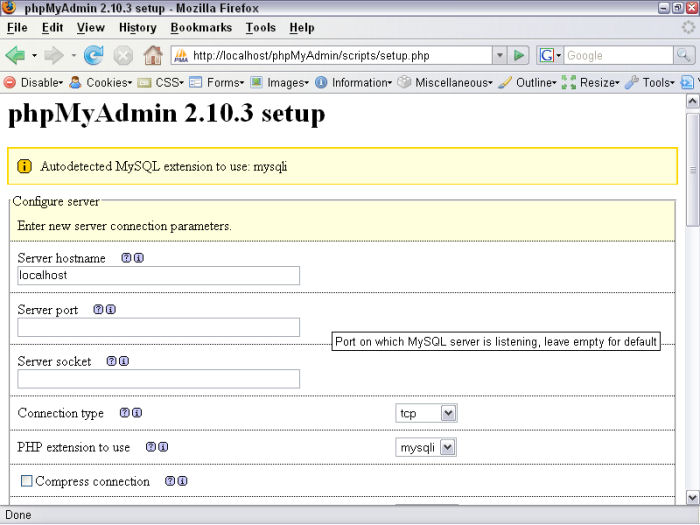The width and height of the screenshot is (700, 525).
Task: Click into the empty Server port field
Action: 158,327
